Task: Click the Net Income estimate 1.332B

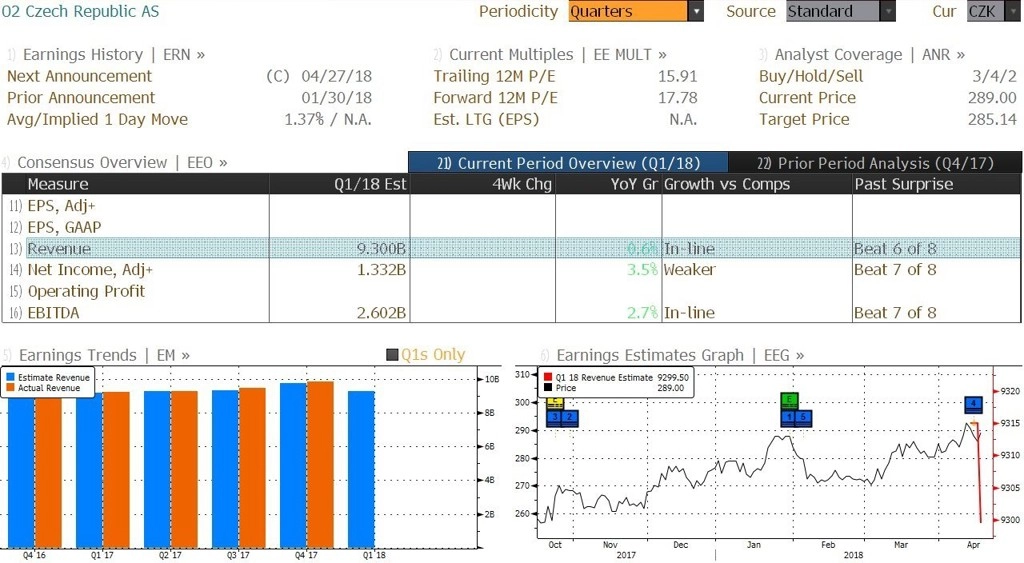Action: (x=381, y=270)
